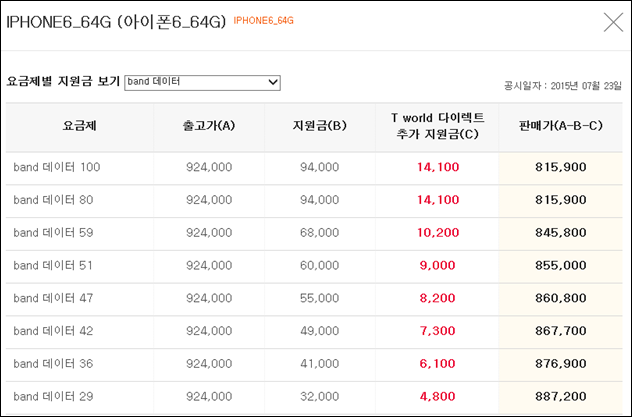Select the band 데이터 51 plan row
The height and width of the screenshot is (417, 632).
click(x=314, y=266)
